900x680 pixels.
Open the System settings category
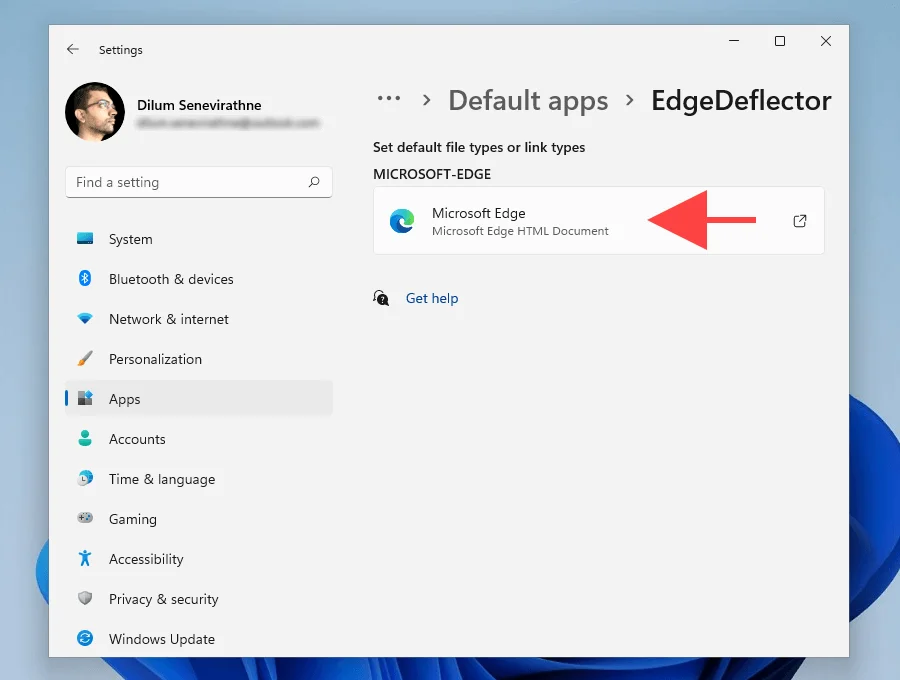[x=199, y=239]
